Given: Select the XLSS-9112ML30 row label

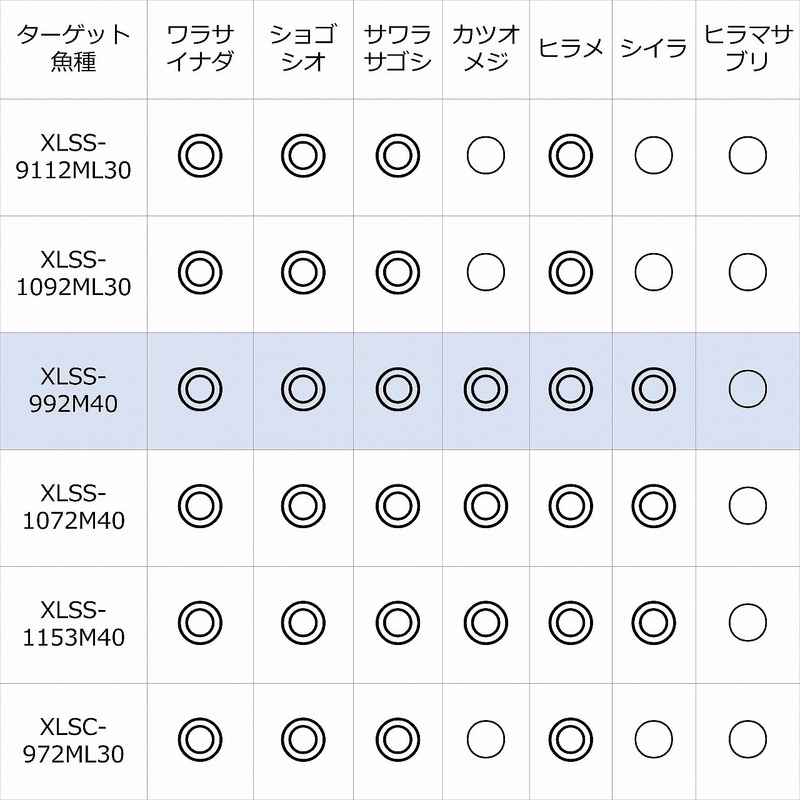Looking at the screenshot, I should (75, 154).
